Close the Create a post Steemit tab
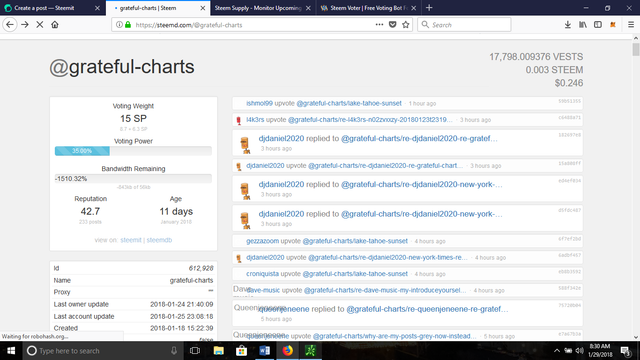Image resolution: width=640 pixels, height=360 pixels. coord(97,8)
